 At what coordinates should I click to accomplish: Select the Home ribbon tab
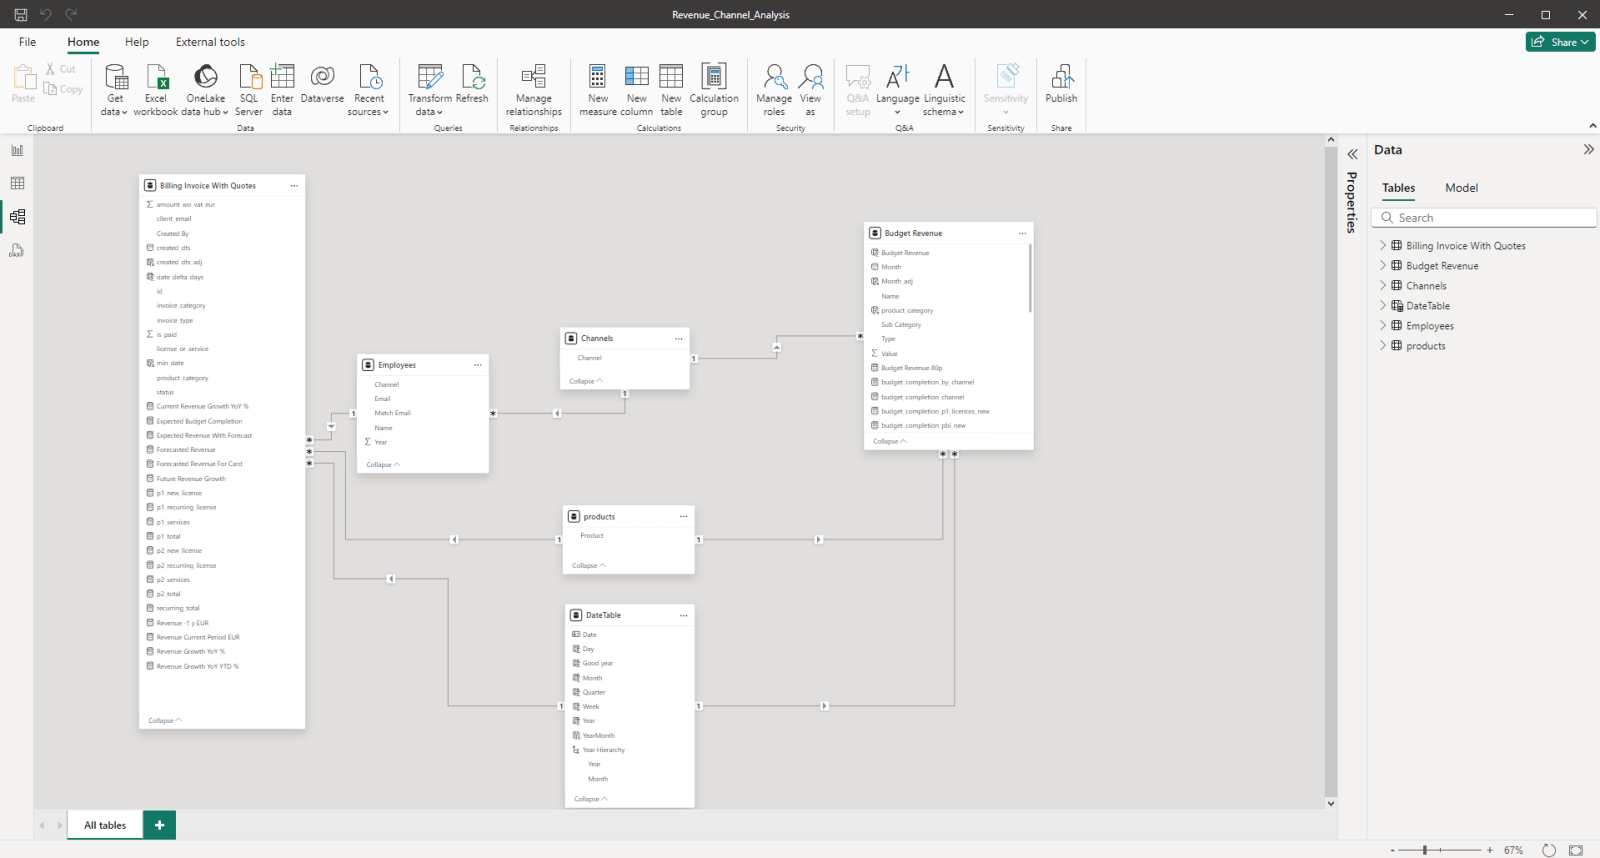[83, 42]
